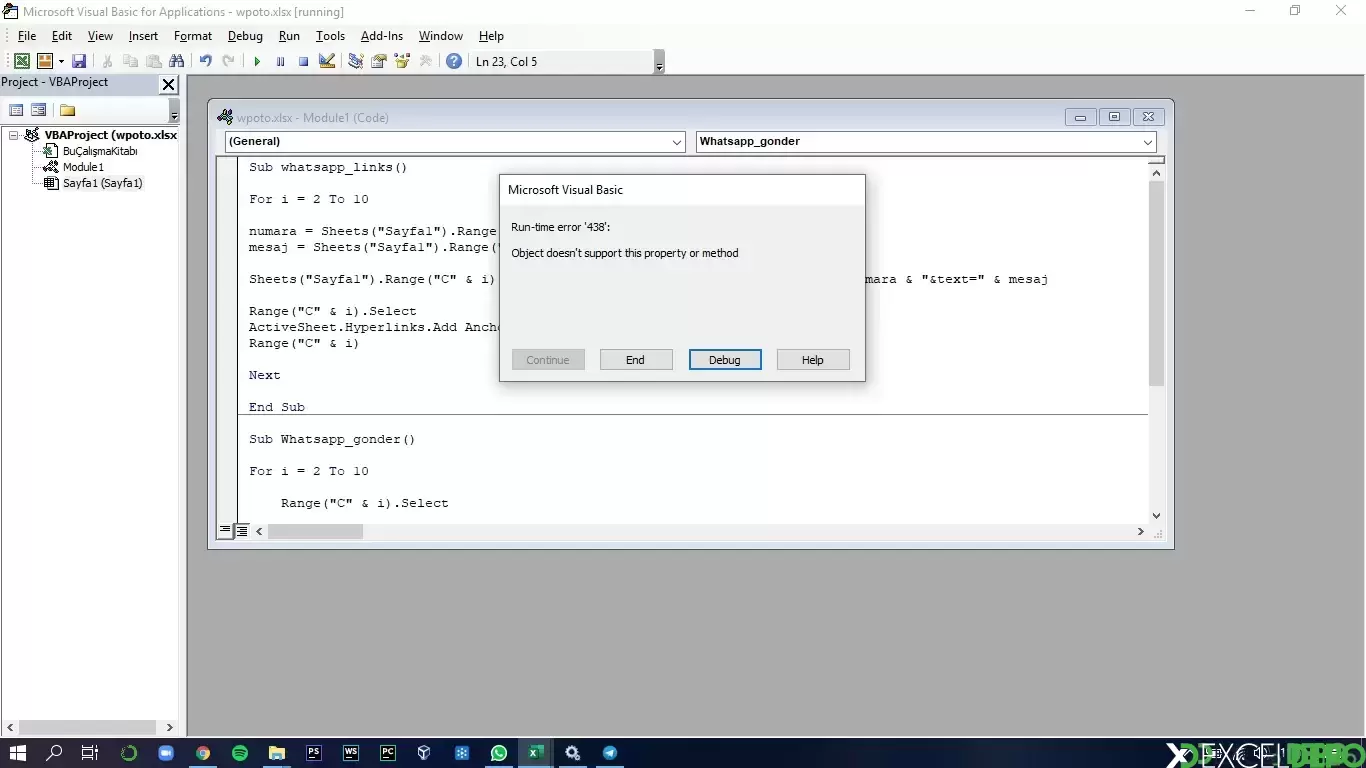Open the Edit menu
The image size is (1366, 768).
62,36
